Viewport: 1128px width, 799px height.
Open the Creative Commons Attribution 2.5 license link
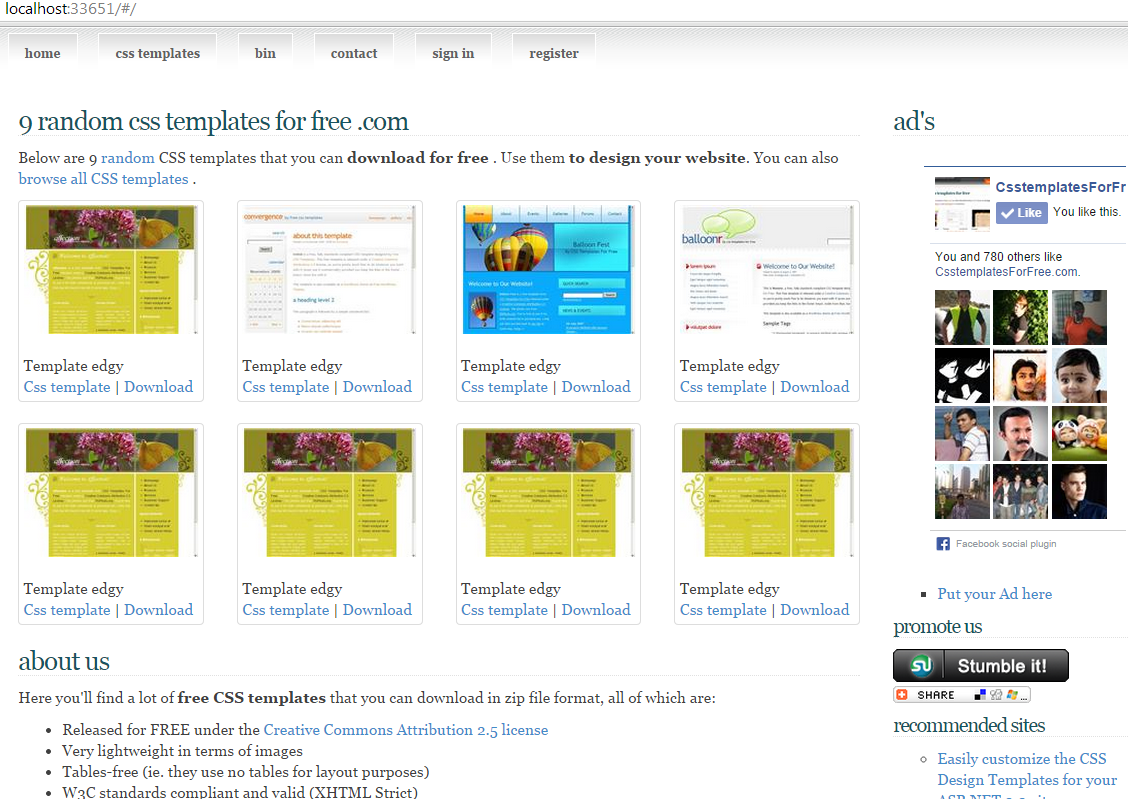click(406, 730)
